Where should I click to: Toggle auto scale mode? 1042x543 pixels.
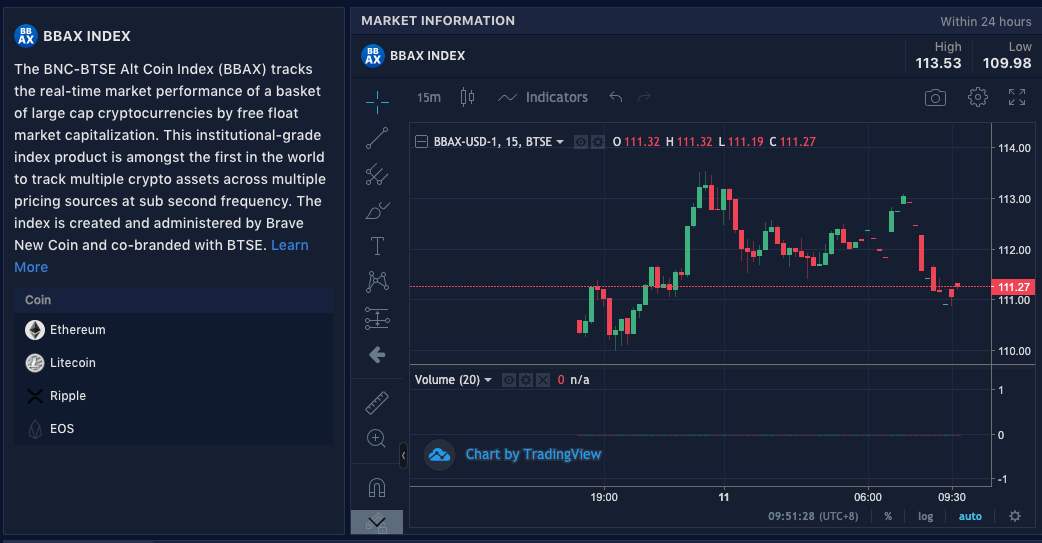(x=970, y=516)
